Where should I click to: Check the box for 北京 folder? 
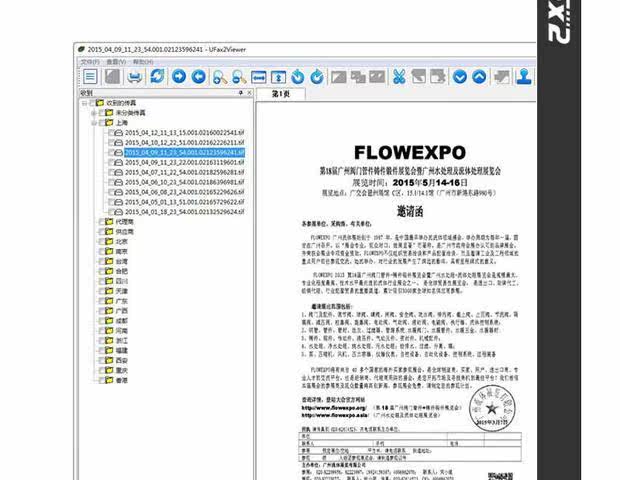click(x=101, y=242)
